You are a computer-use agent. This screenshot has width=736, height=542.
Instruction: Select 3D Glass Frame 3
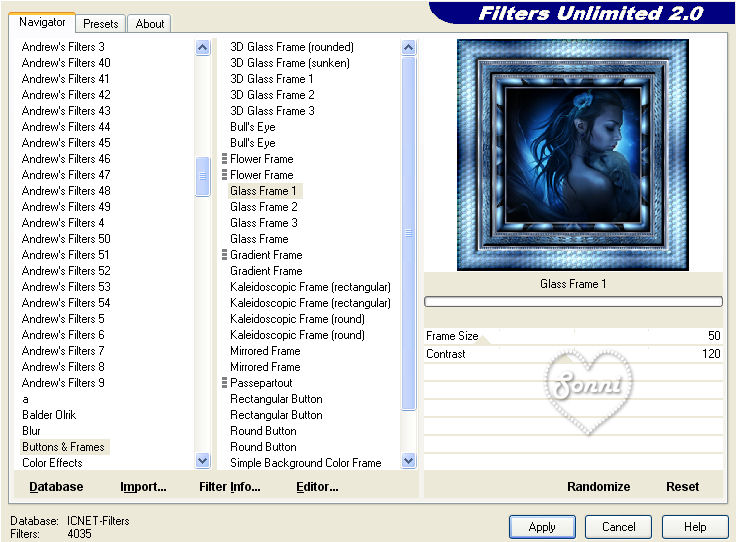point(272,111)
